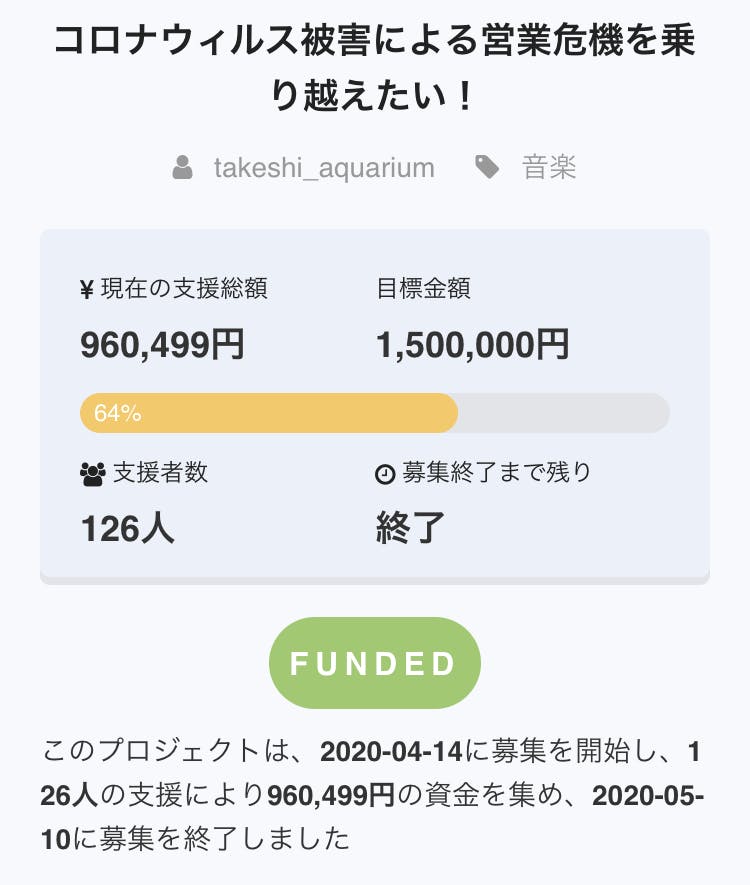750x885 pixels.
Task: Click the 64% funding progress bar
Action: [269, 413]
